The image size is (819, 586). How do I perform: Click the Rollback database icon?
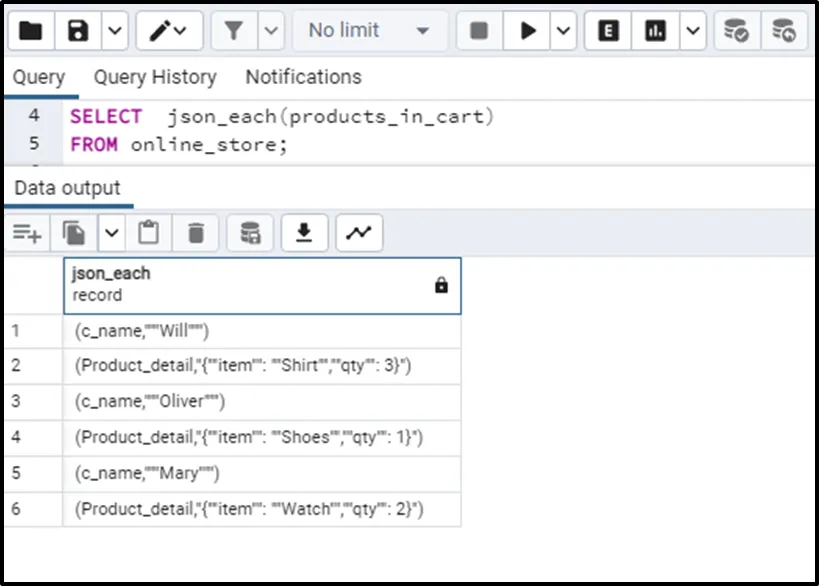pyautogui.click(x=784, y=31)
